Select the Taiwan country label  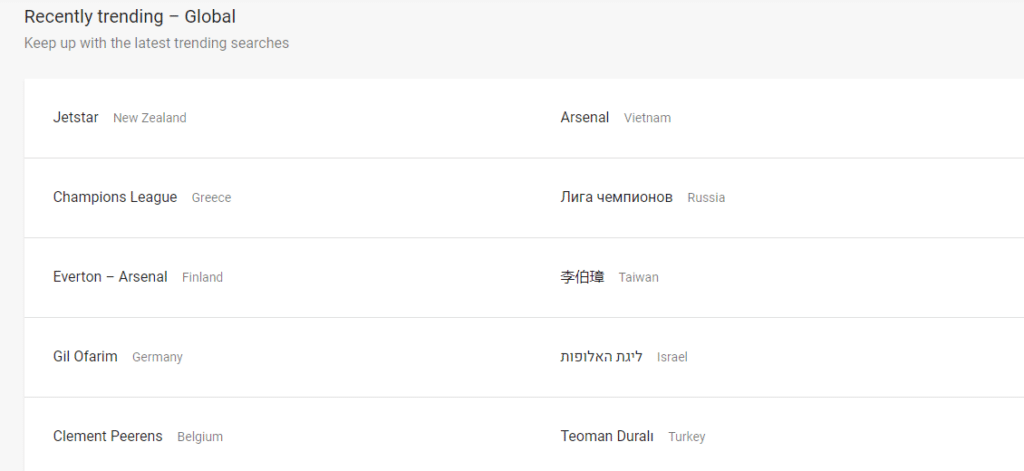[x=638, y=278]
